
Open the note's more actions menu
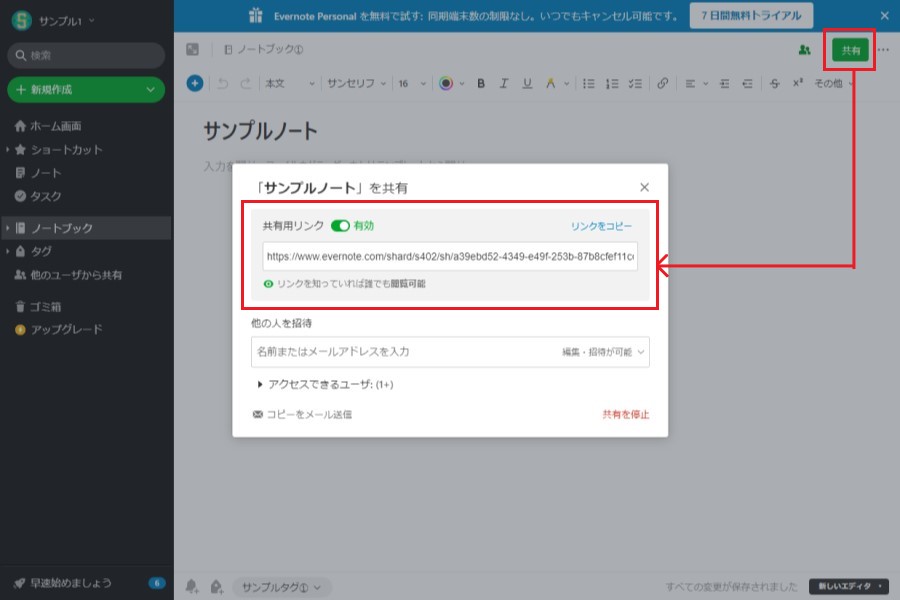point(883,50)
